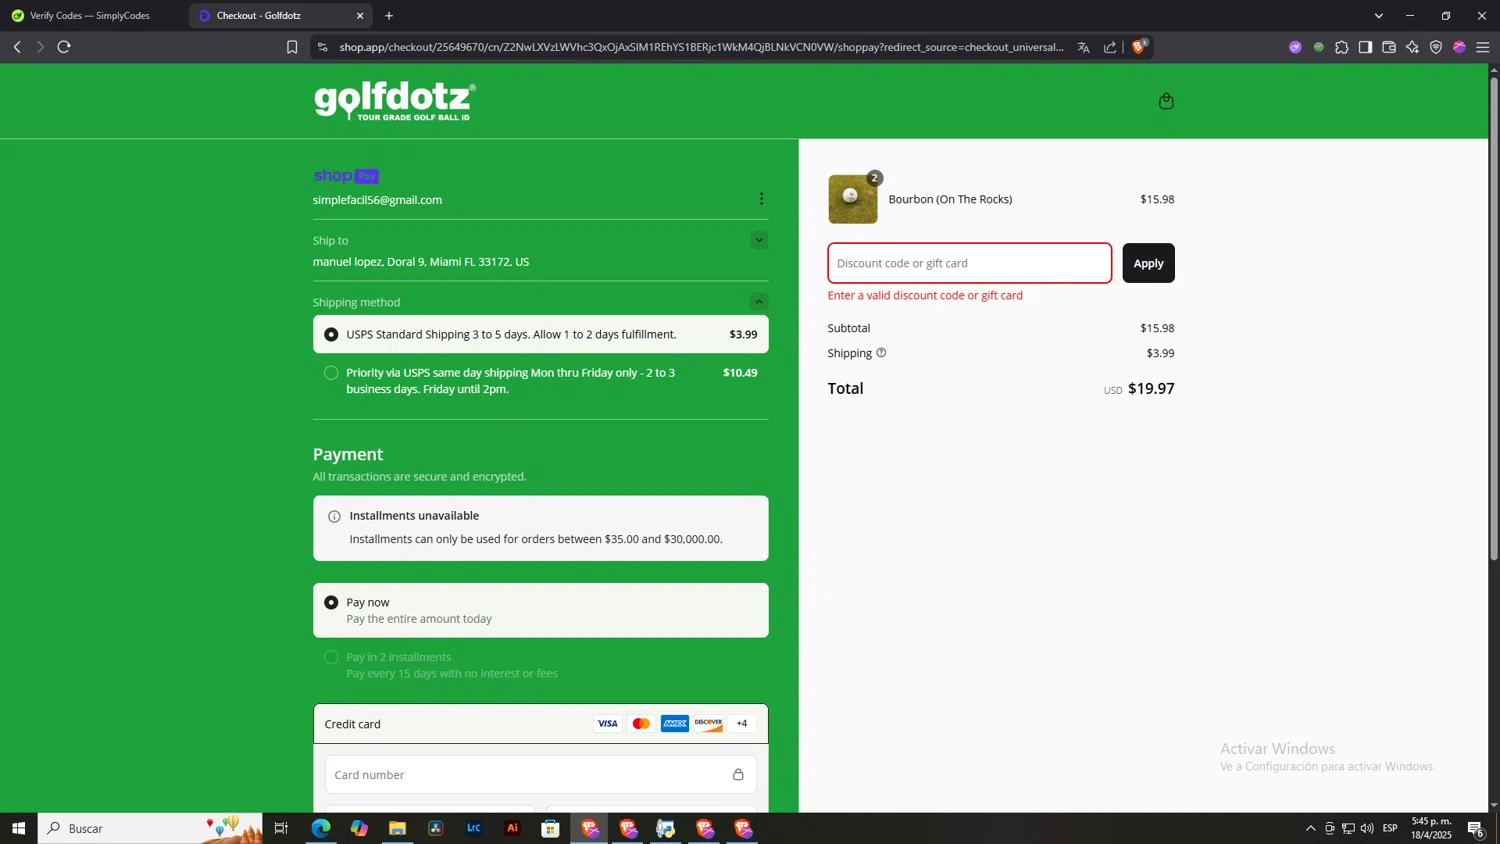Click the Card number field
The width and height of the screenshot is (1500, 844).
(540, 775)
